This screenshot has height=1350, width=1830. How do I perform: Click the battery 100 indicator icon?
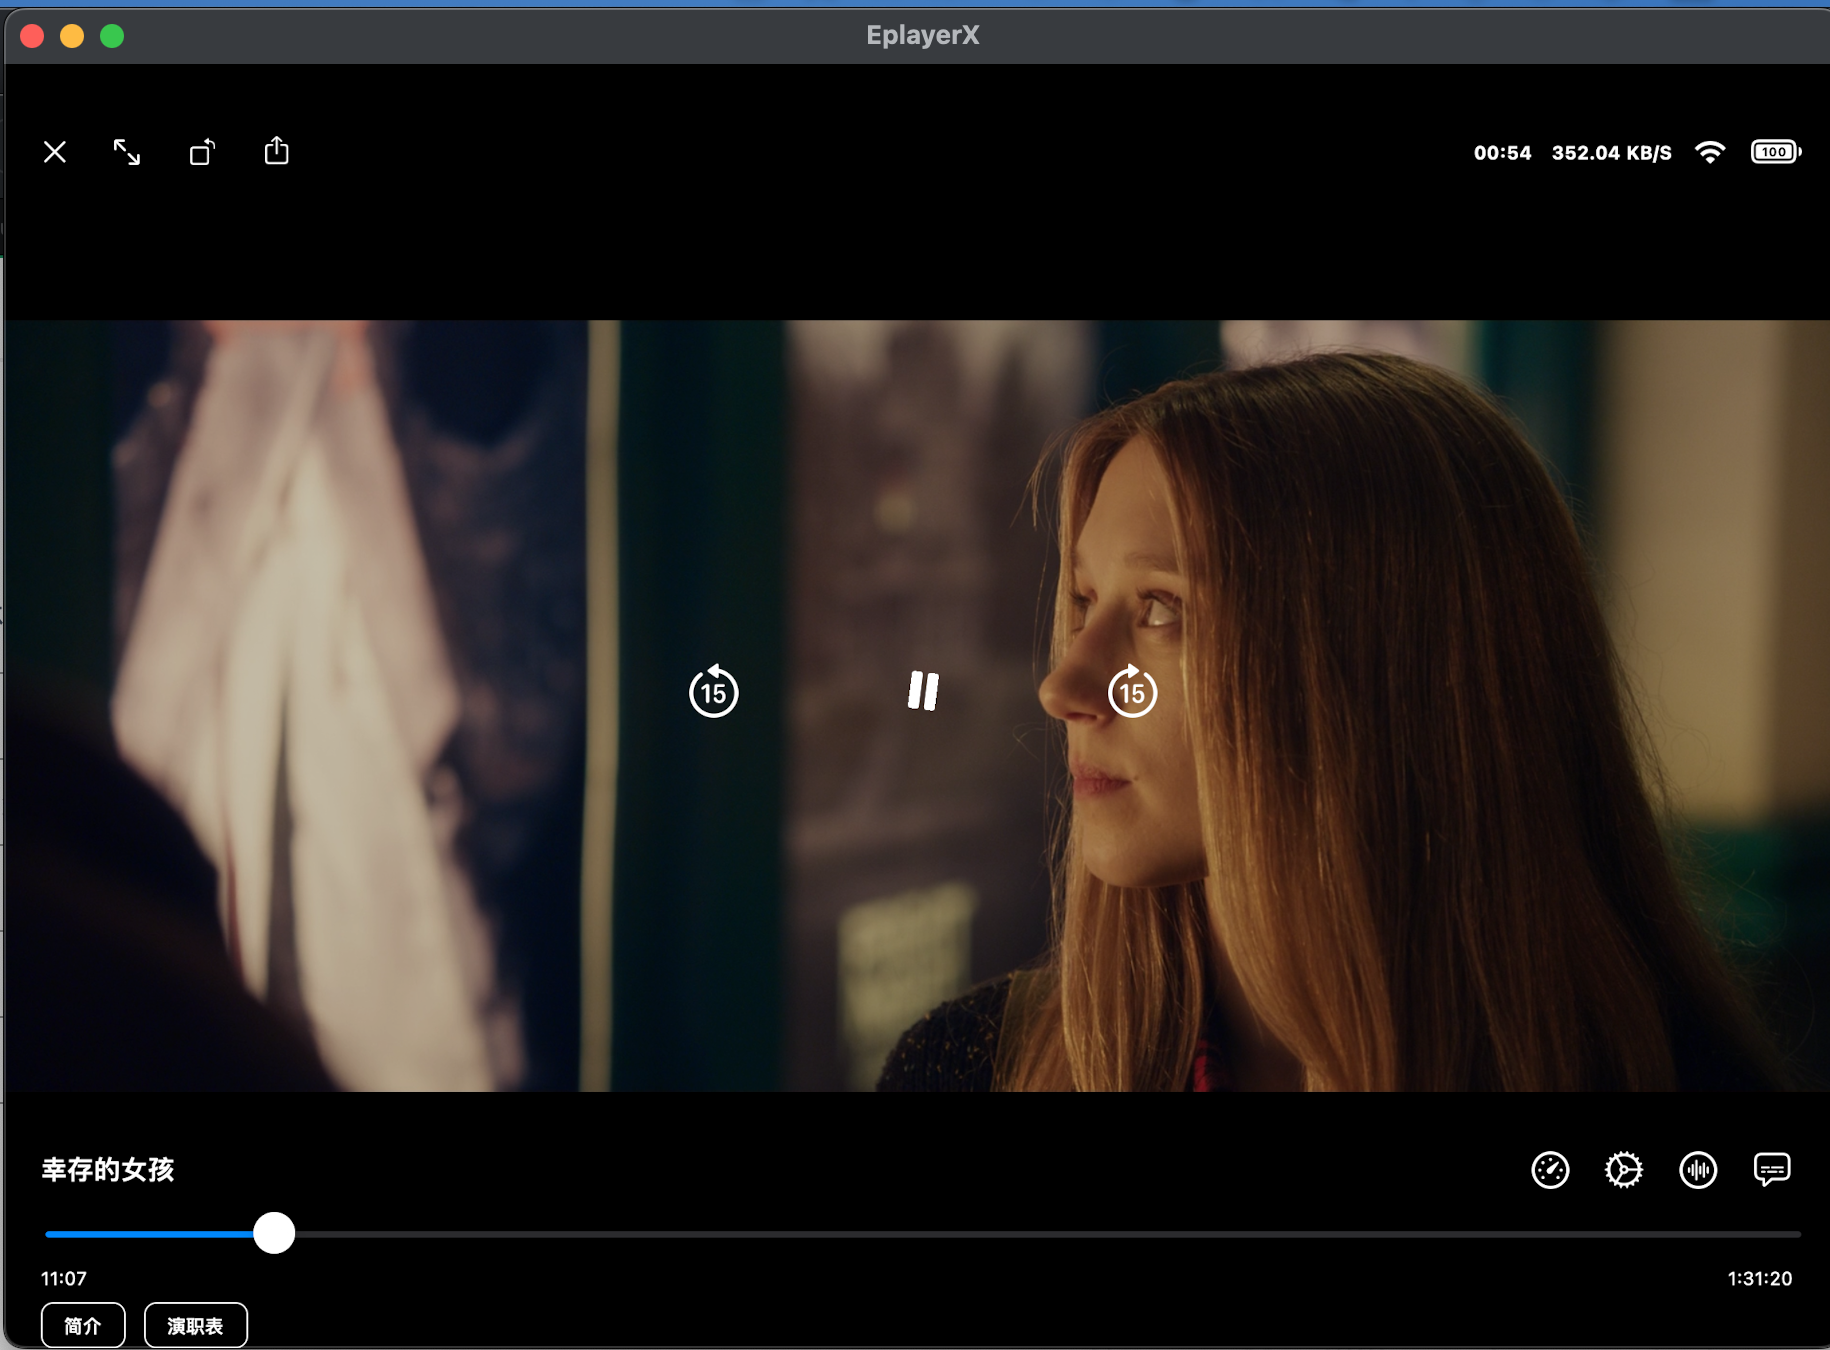(1776, 152)
